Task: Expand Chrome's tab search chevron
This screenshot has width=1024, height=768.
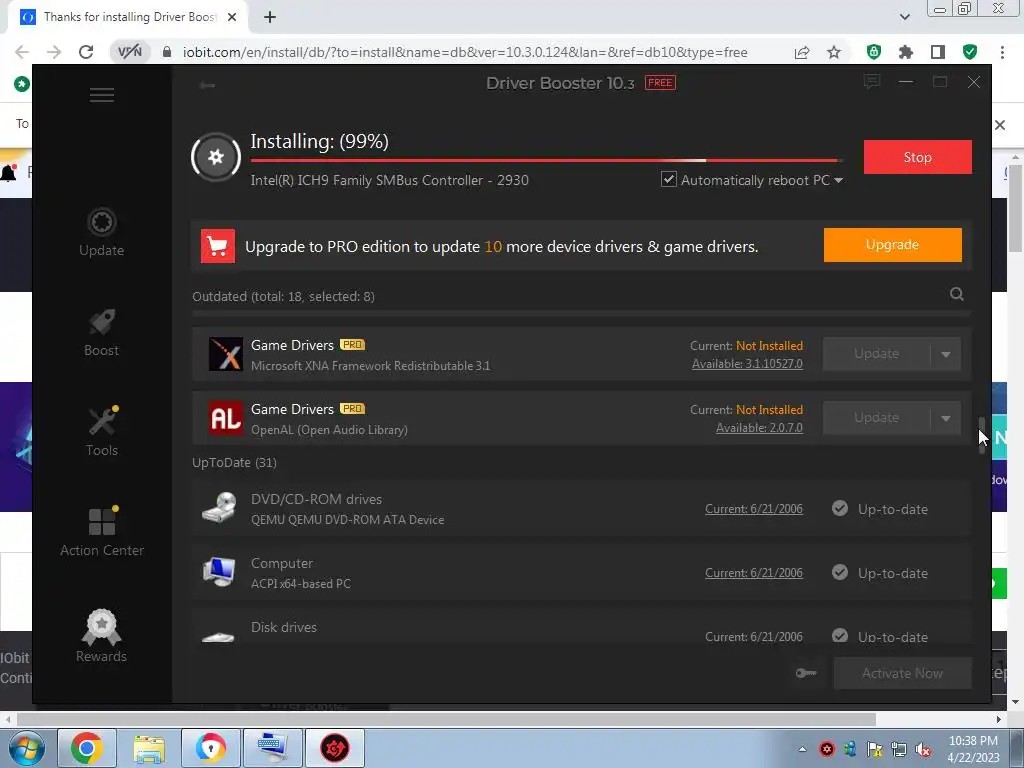Action: [x=904, y=17]
